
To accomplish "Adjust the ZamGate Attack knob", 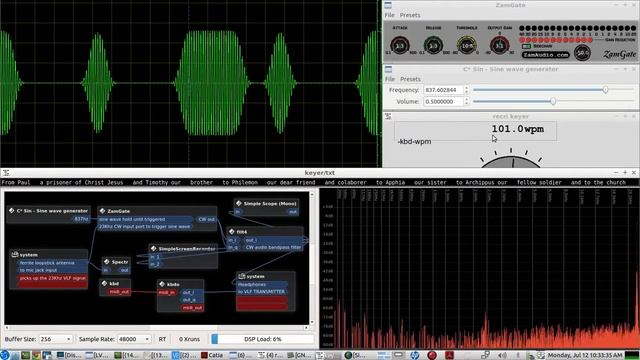I will click(x=400, y=46).
